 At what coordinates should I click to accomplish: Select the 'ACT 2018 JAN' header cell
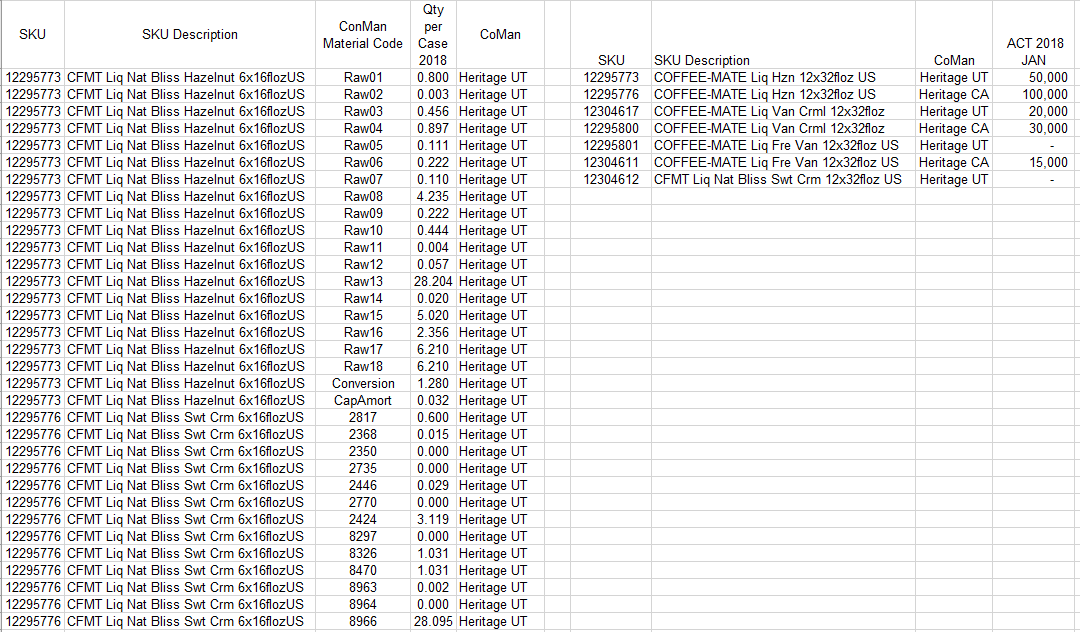[x=1035, y=34]
